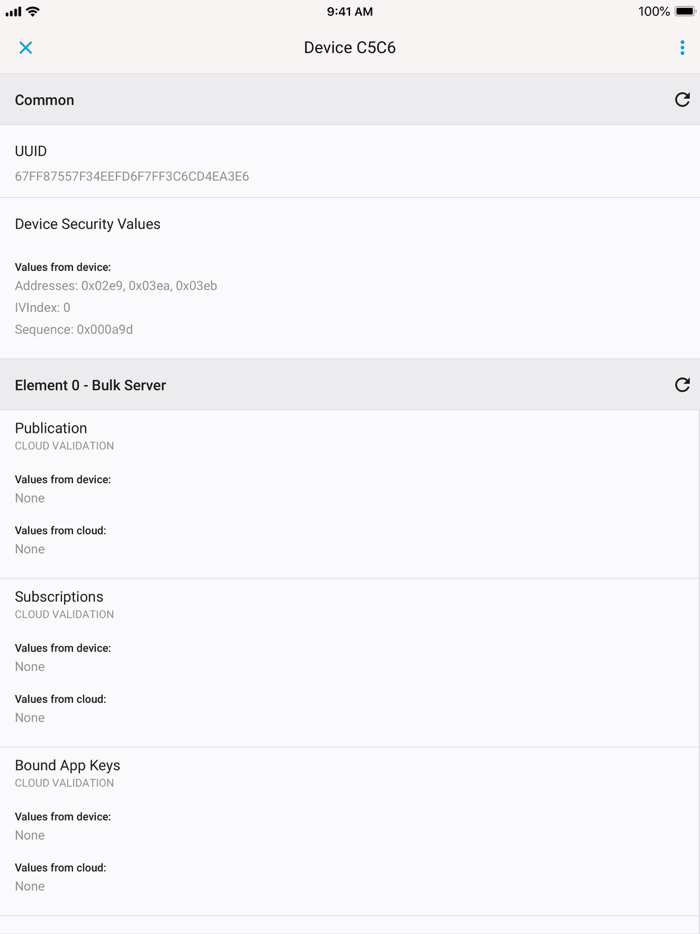
Task: Tap Cloud Validation label under Publication
Action: (x=64, y=446)
